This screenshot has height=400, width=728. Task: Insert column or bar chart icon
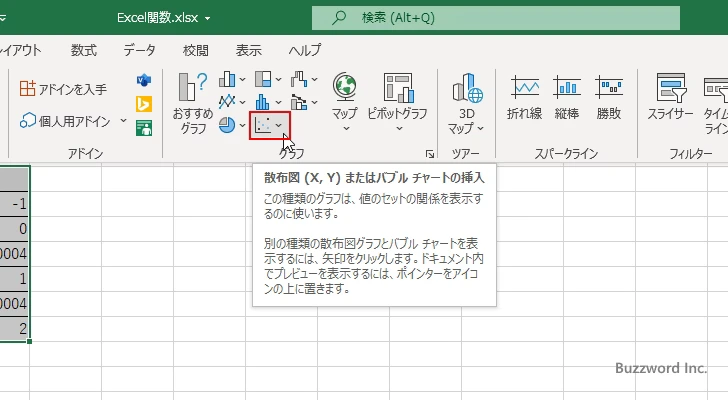pos(227,79)
